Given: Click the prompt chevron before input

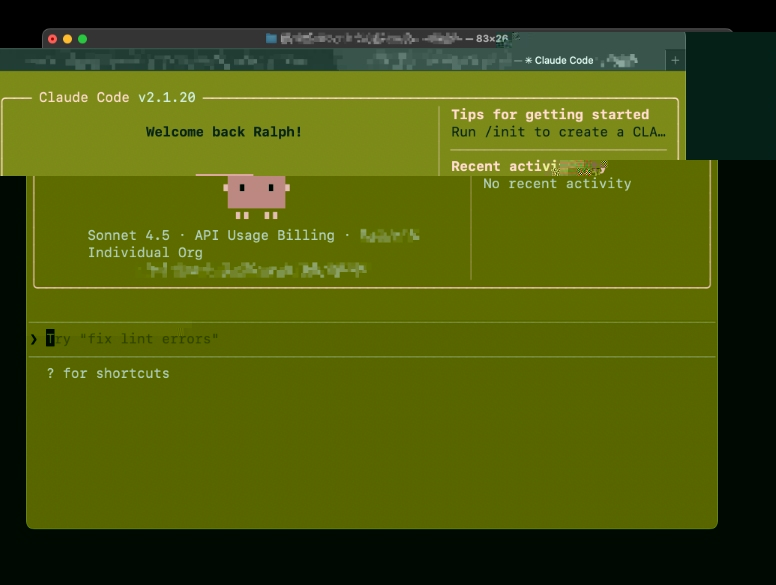Looking at the screenshot, I should (34, 339).
